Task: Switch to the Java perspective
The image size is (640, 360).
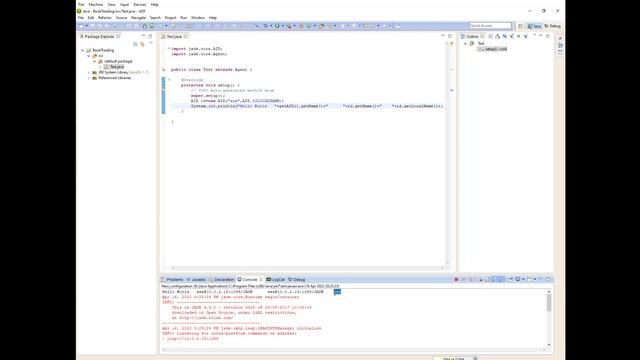Action: [534, 26]
